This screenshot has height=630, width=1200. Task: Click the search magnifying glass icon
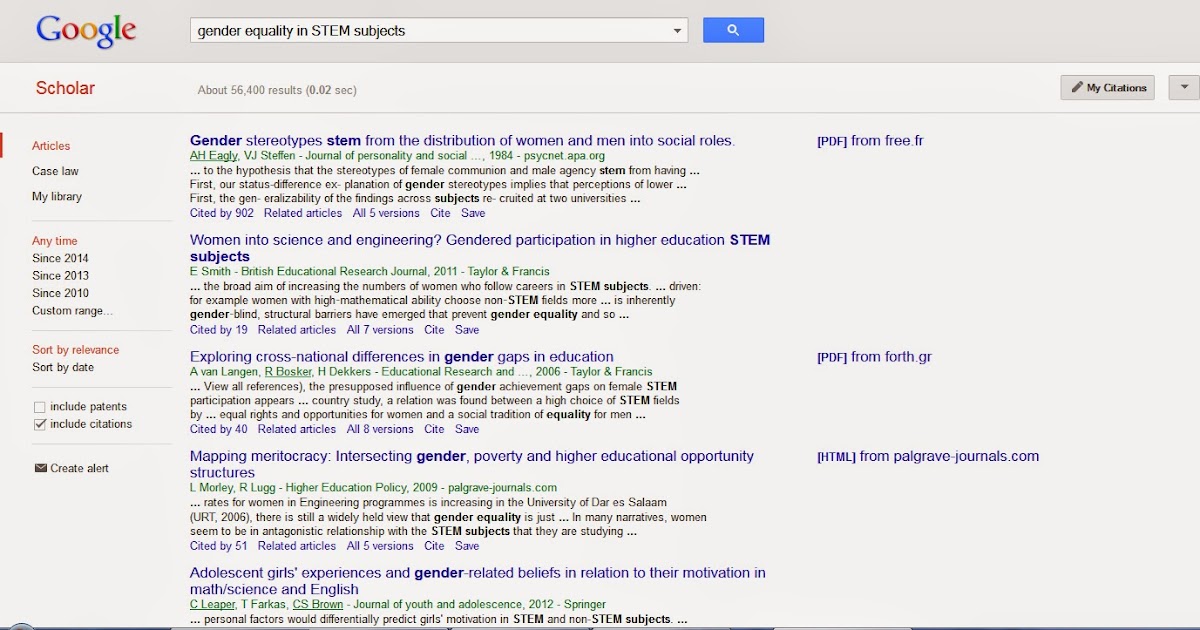tap(733, 30)
